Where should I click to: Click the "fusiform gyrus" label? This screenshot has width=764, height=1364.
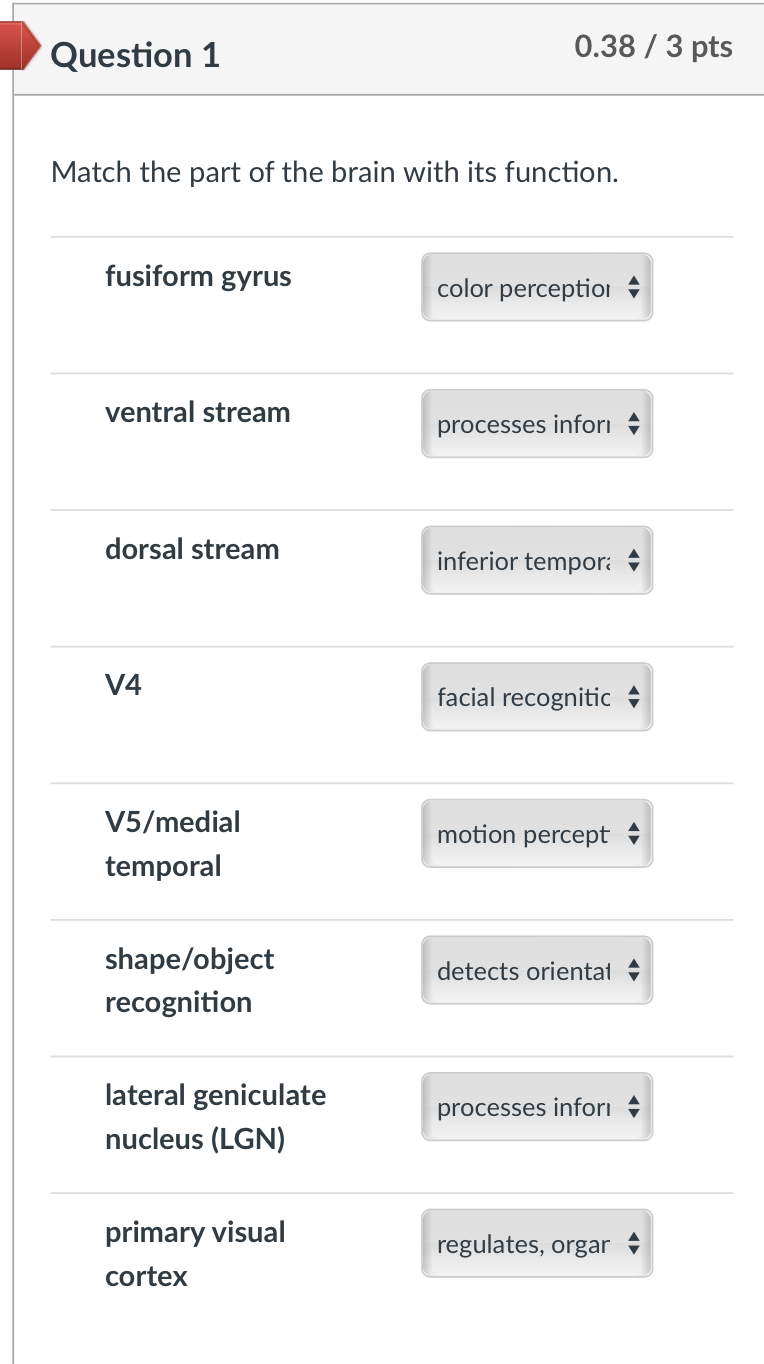click(x=198, y=276)
